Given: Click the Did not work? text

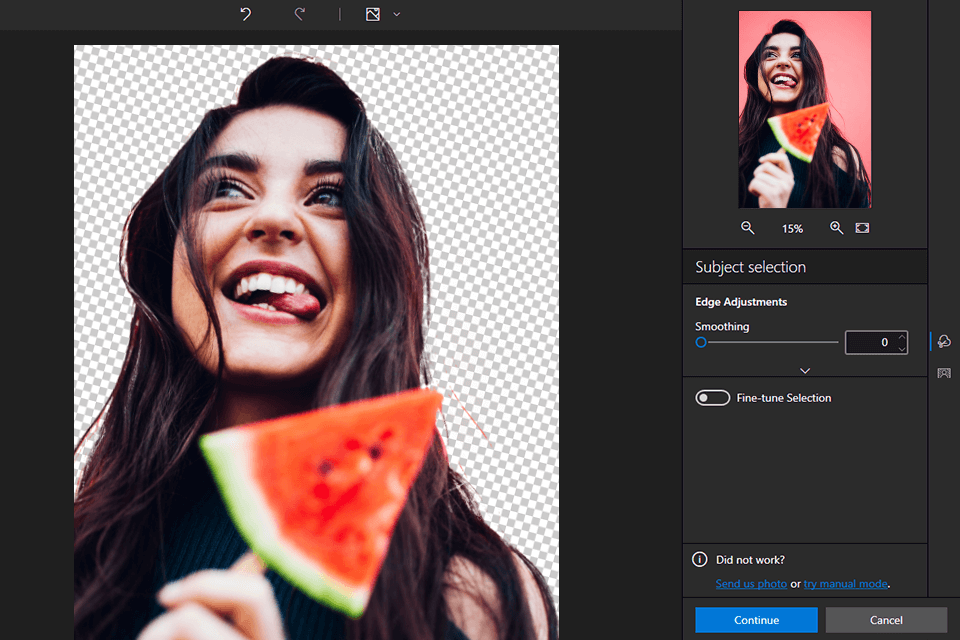Looking at the screenshot, I should (x=750, y=560).
